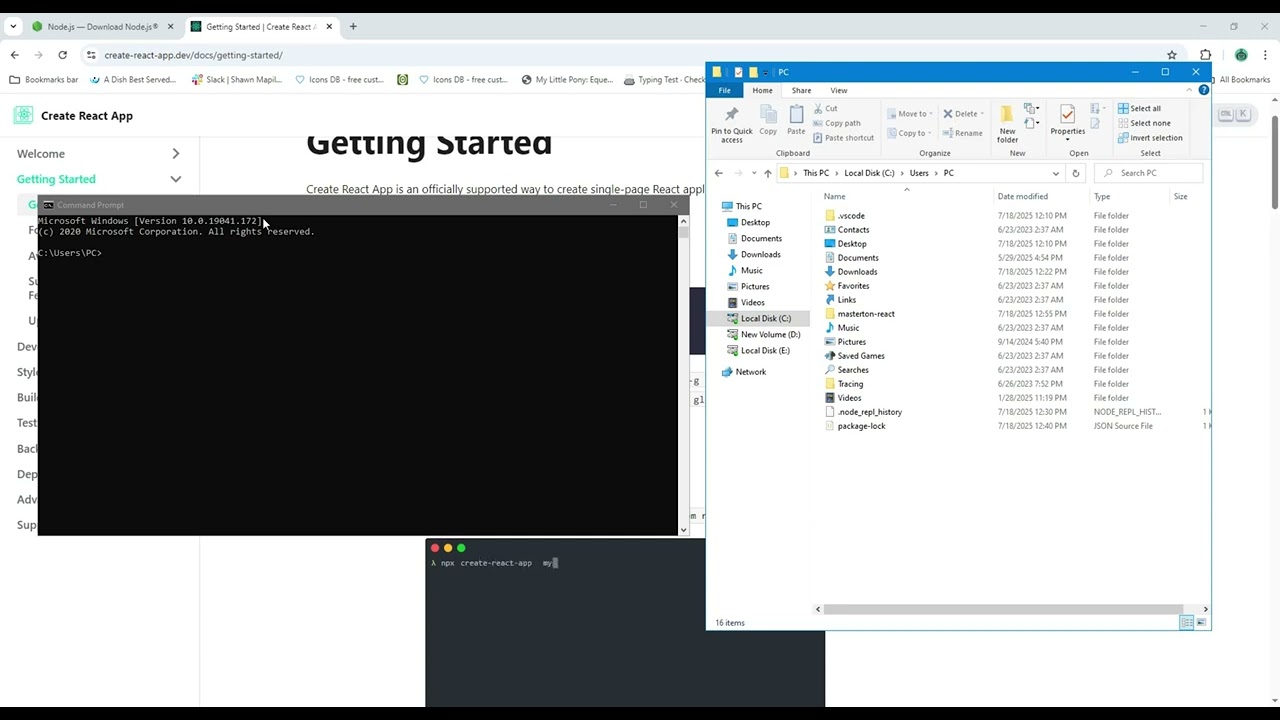Click Cut scissors in Explorer ribbon
1280x720 pixels.
click(x=825, y=109)
